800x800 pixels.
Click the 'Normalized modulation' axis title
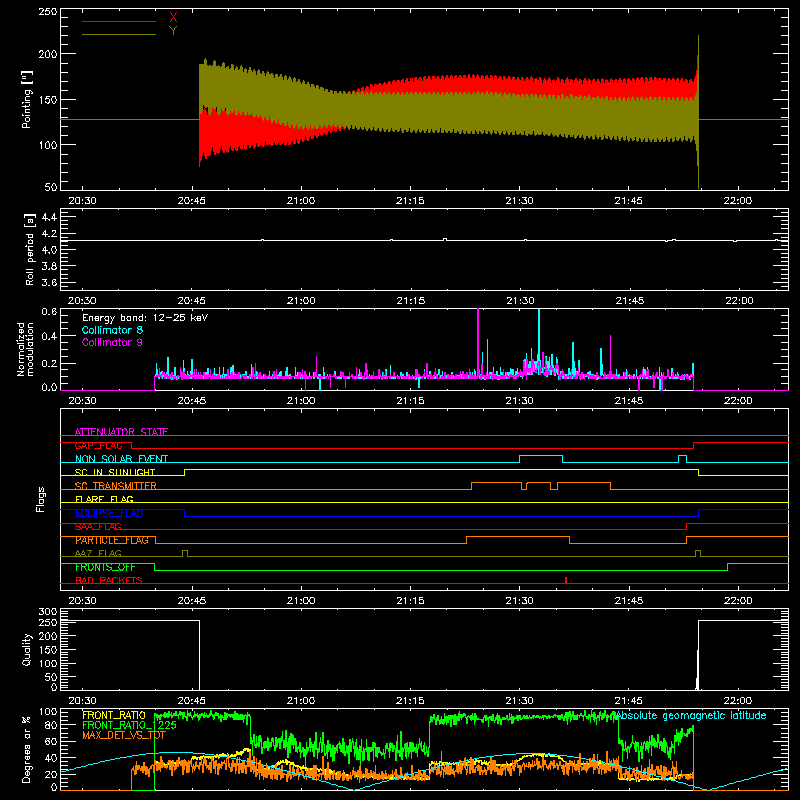coord(26,349)
